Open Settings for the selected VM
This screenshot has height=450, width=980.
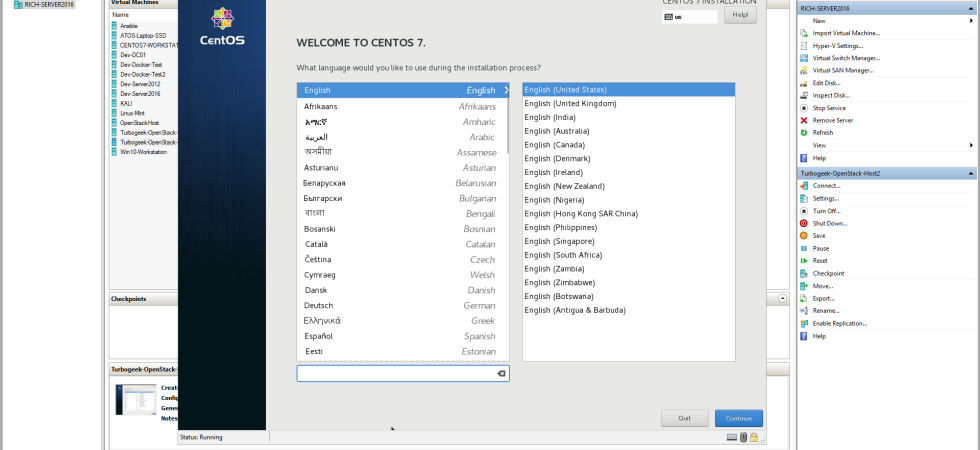[x=826, y=199]
